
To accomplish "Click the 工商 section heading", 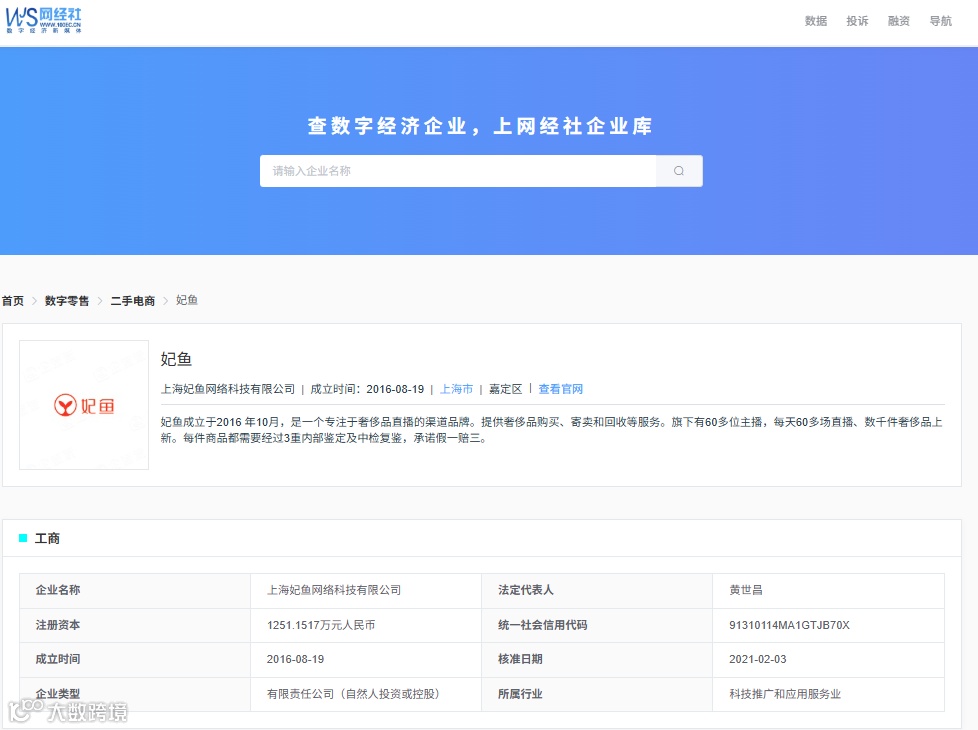I will [47, 538].
